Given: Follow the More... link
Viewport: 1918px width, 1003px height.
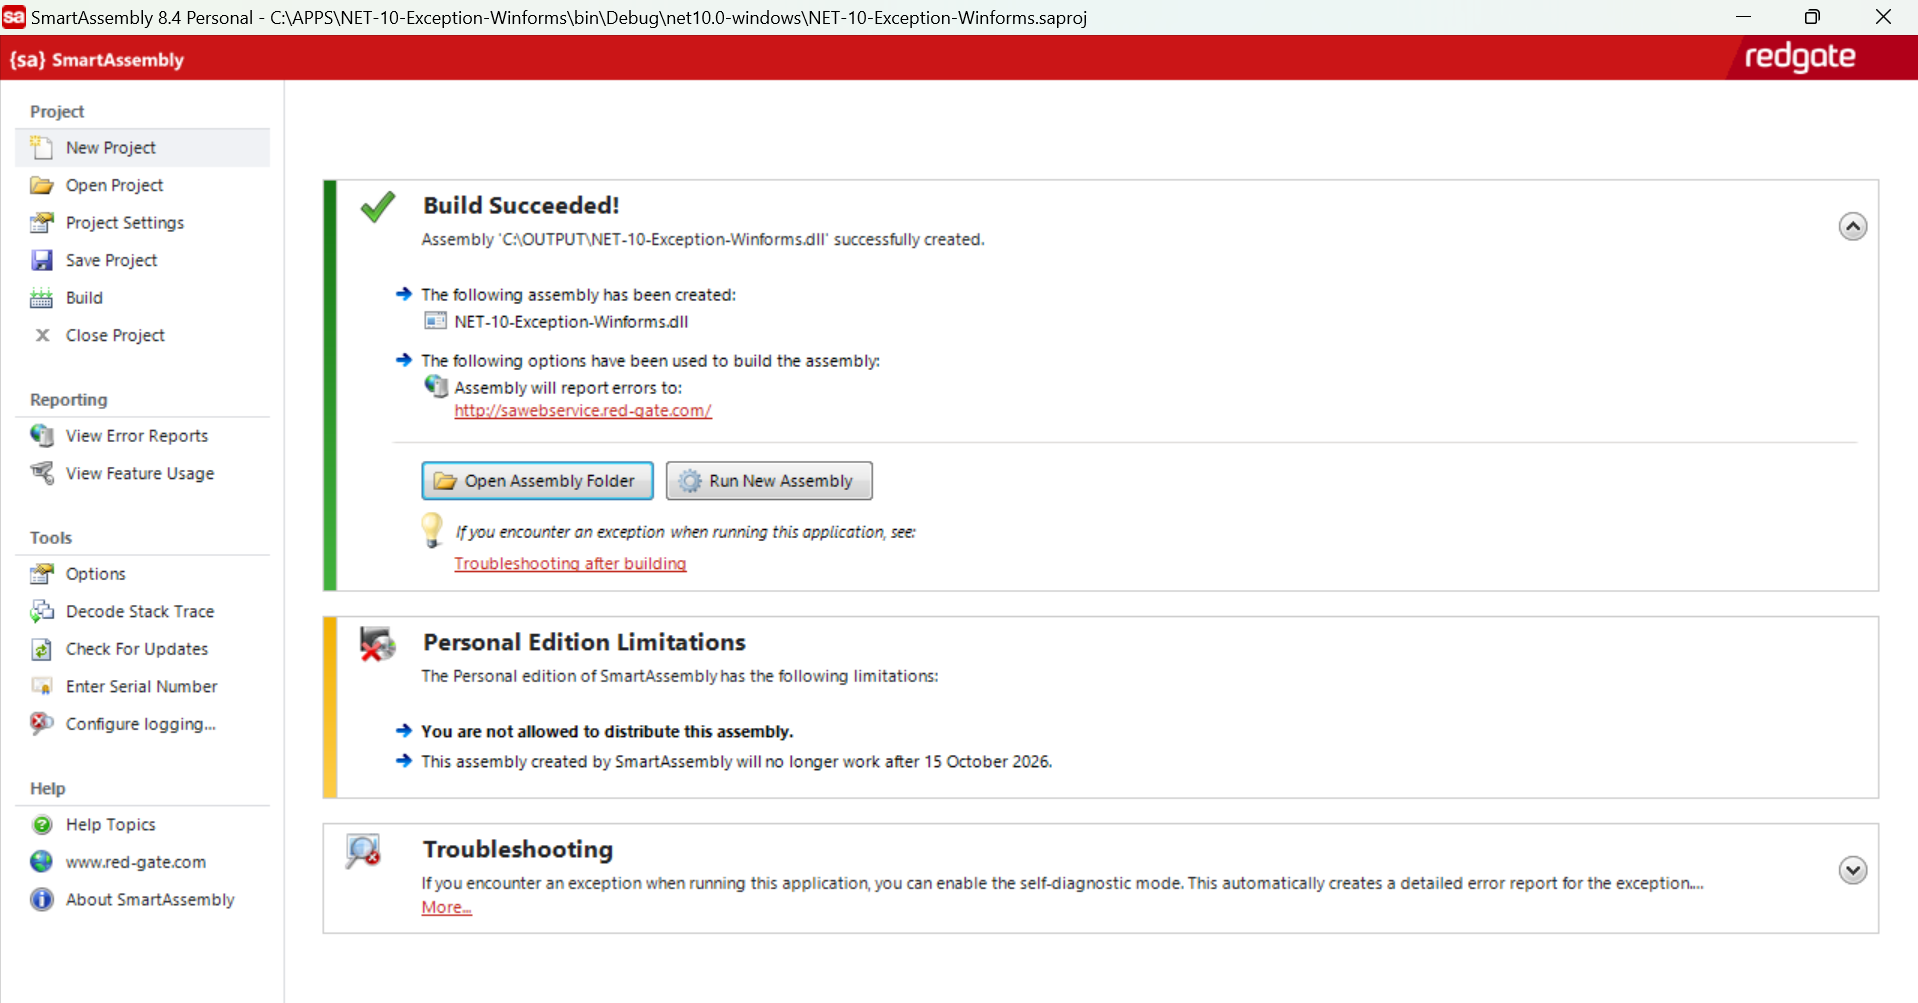Looking at the screenshot, I should (x=446, y=908).
